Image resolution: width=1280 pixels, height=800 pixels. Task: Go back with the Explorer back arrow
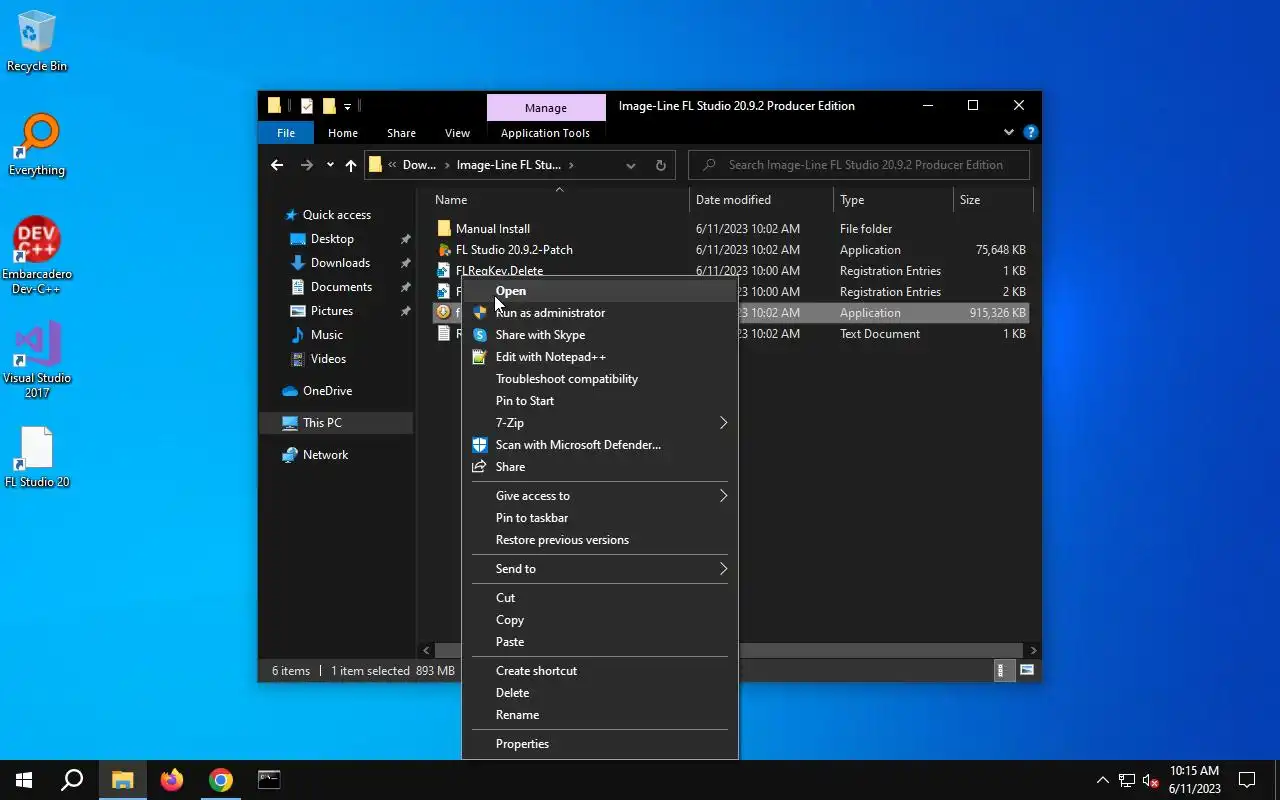pos(277,165)
